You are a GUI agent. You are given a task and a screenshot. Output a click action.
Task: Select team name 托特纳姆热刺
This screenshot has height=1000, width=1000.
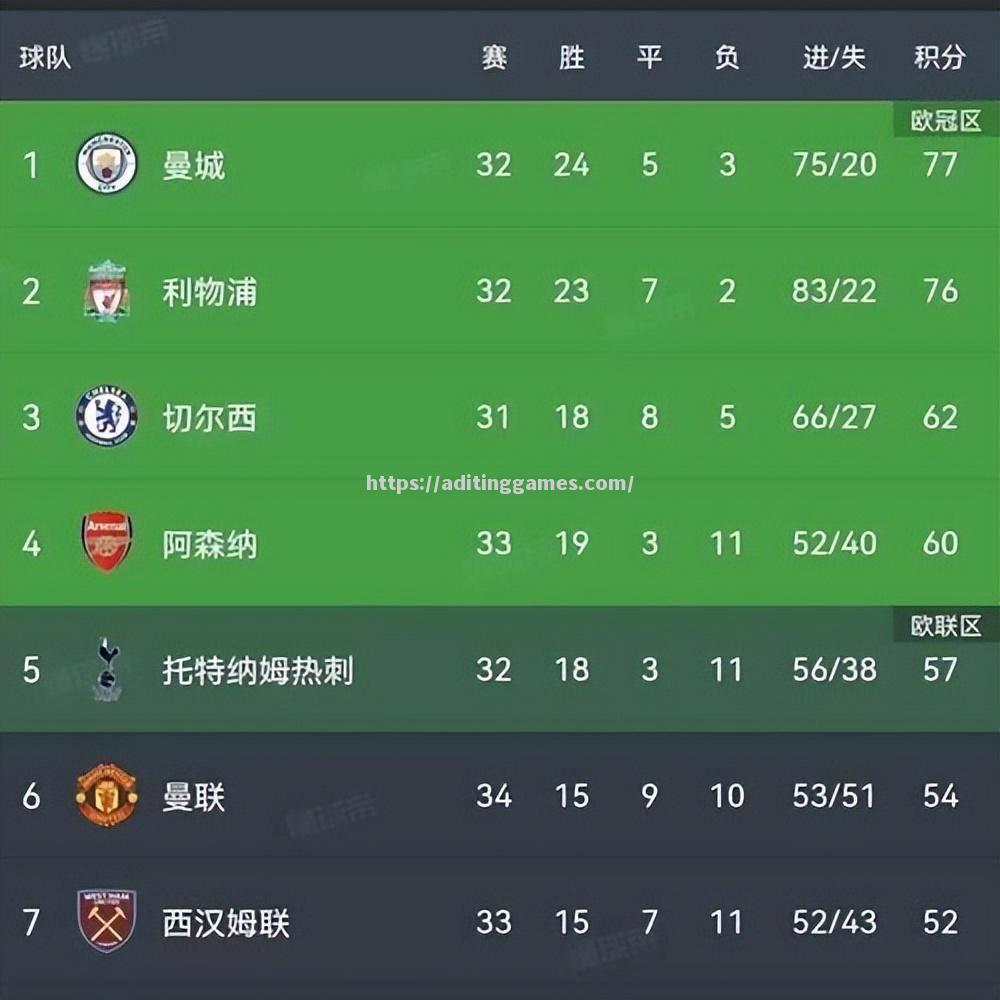click(x=258, y=670)
